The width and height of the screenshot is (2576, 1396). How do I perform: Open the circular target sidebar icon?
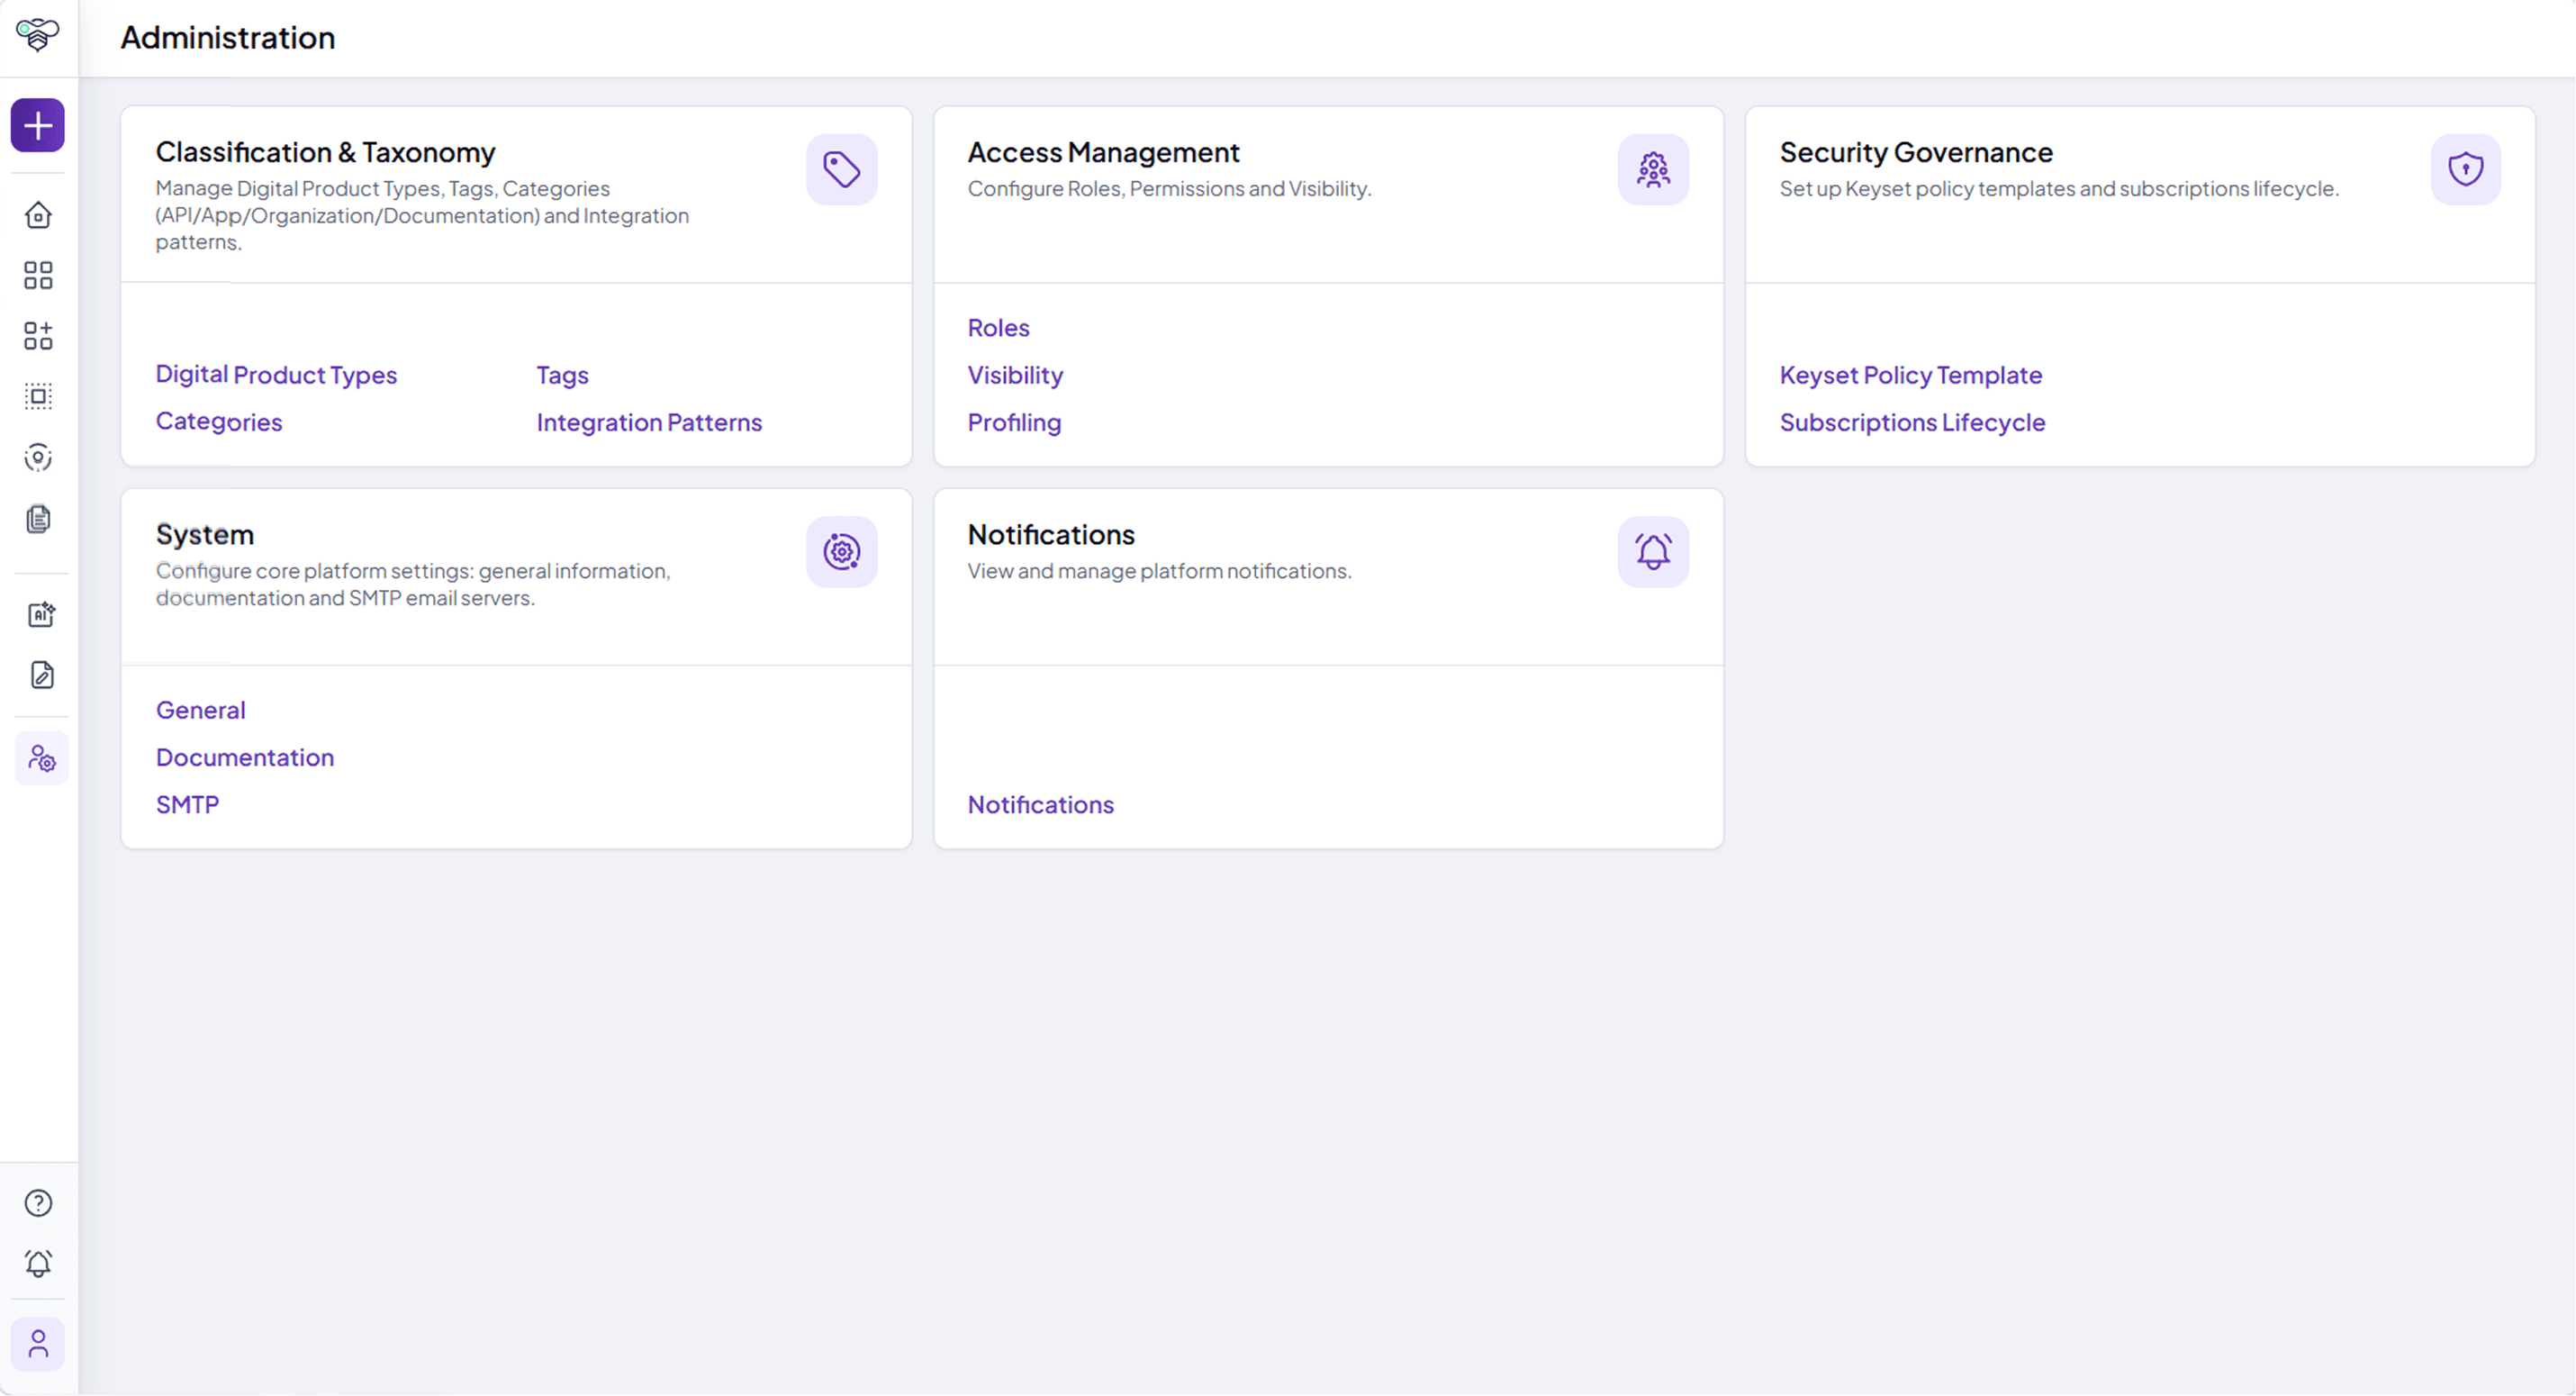point(38,457)
